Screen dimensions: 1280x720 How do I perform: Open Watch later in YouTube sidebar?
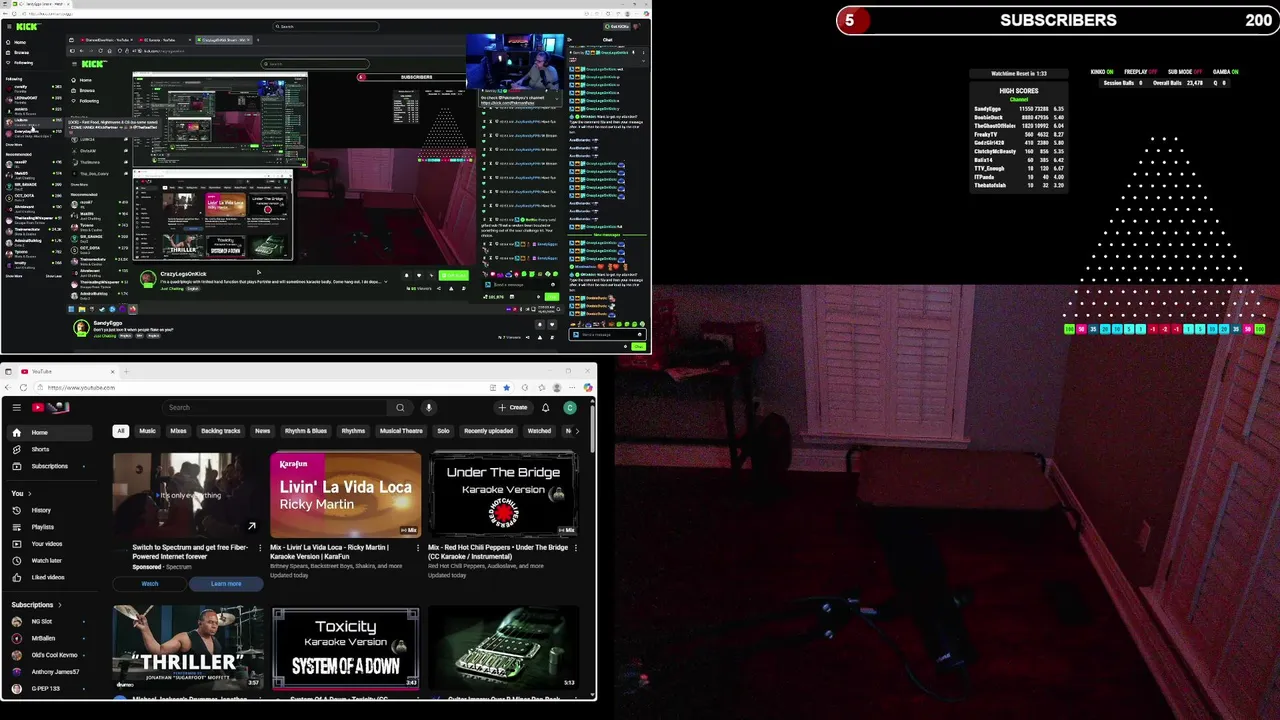[46, 560]
